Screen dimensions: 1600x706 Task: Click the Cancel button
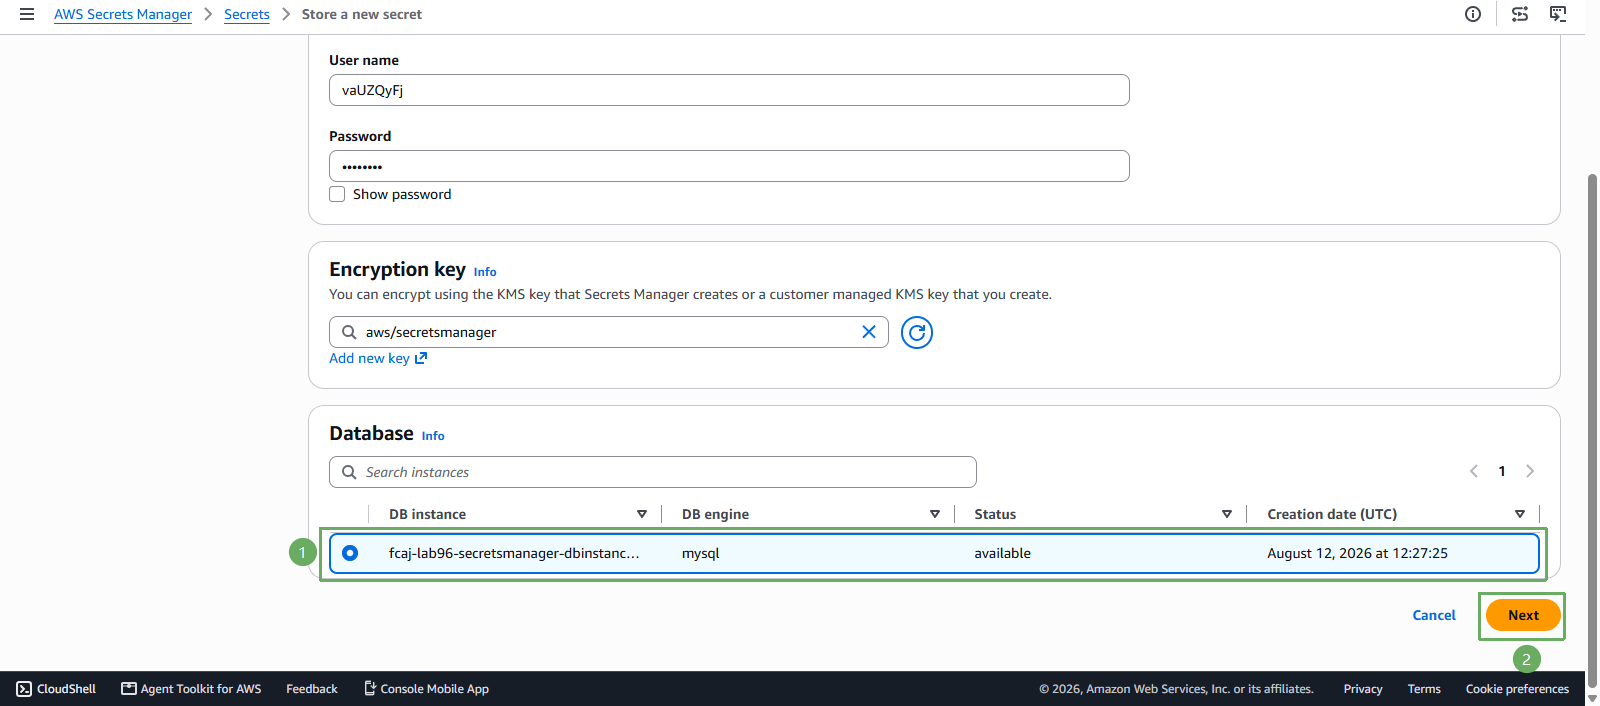[x=1434, y=615]
